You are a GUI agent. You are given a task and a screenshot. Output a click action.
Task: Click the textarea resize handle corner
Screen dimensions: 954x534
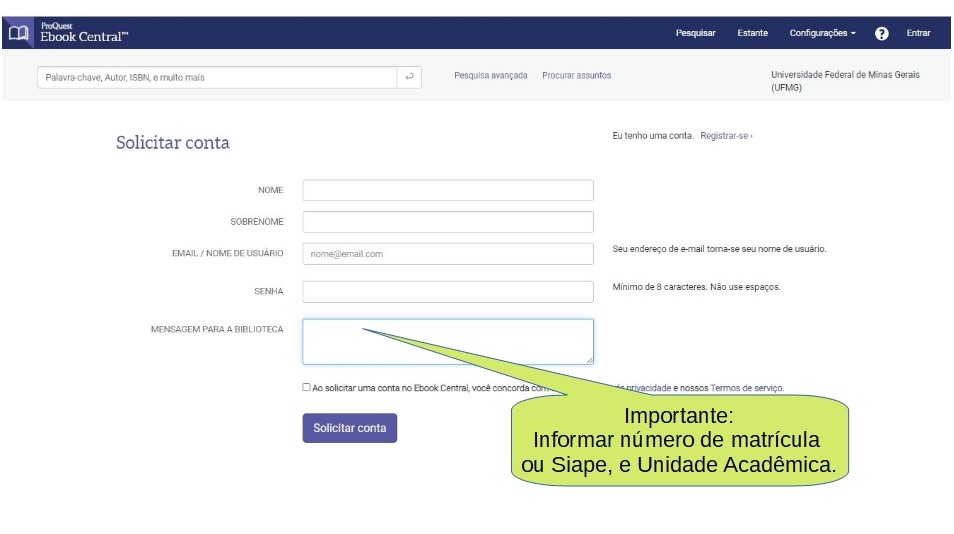coord(589,360)
